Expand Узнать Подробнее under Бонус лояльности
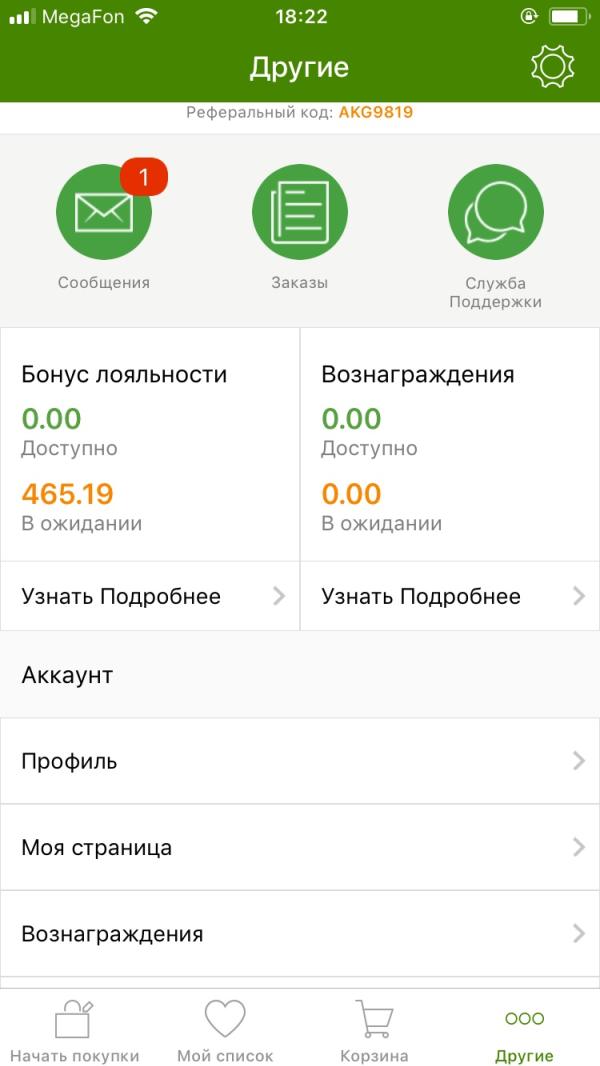 coord(150,596)
